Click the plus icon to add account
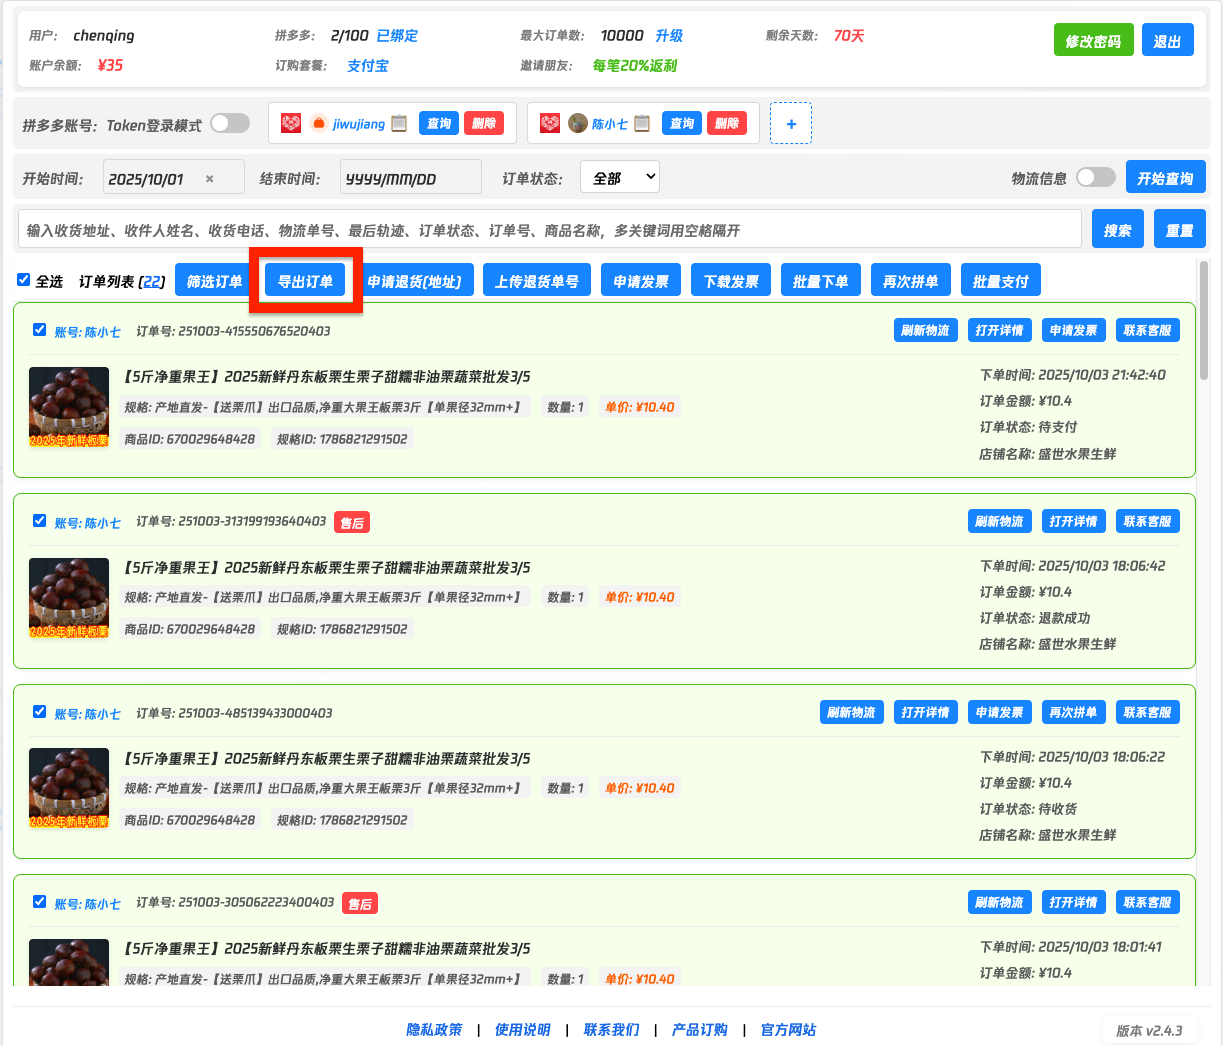 point(791,124)
